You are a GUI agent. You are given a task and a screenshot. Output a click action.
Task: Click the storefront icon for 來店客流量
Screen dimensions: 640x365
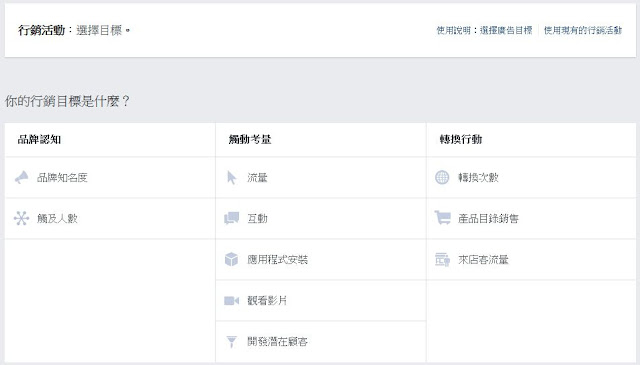[x=442, y=259]
